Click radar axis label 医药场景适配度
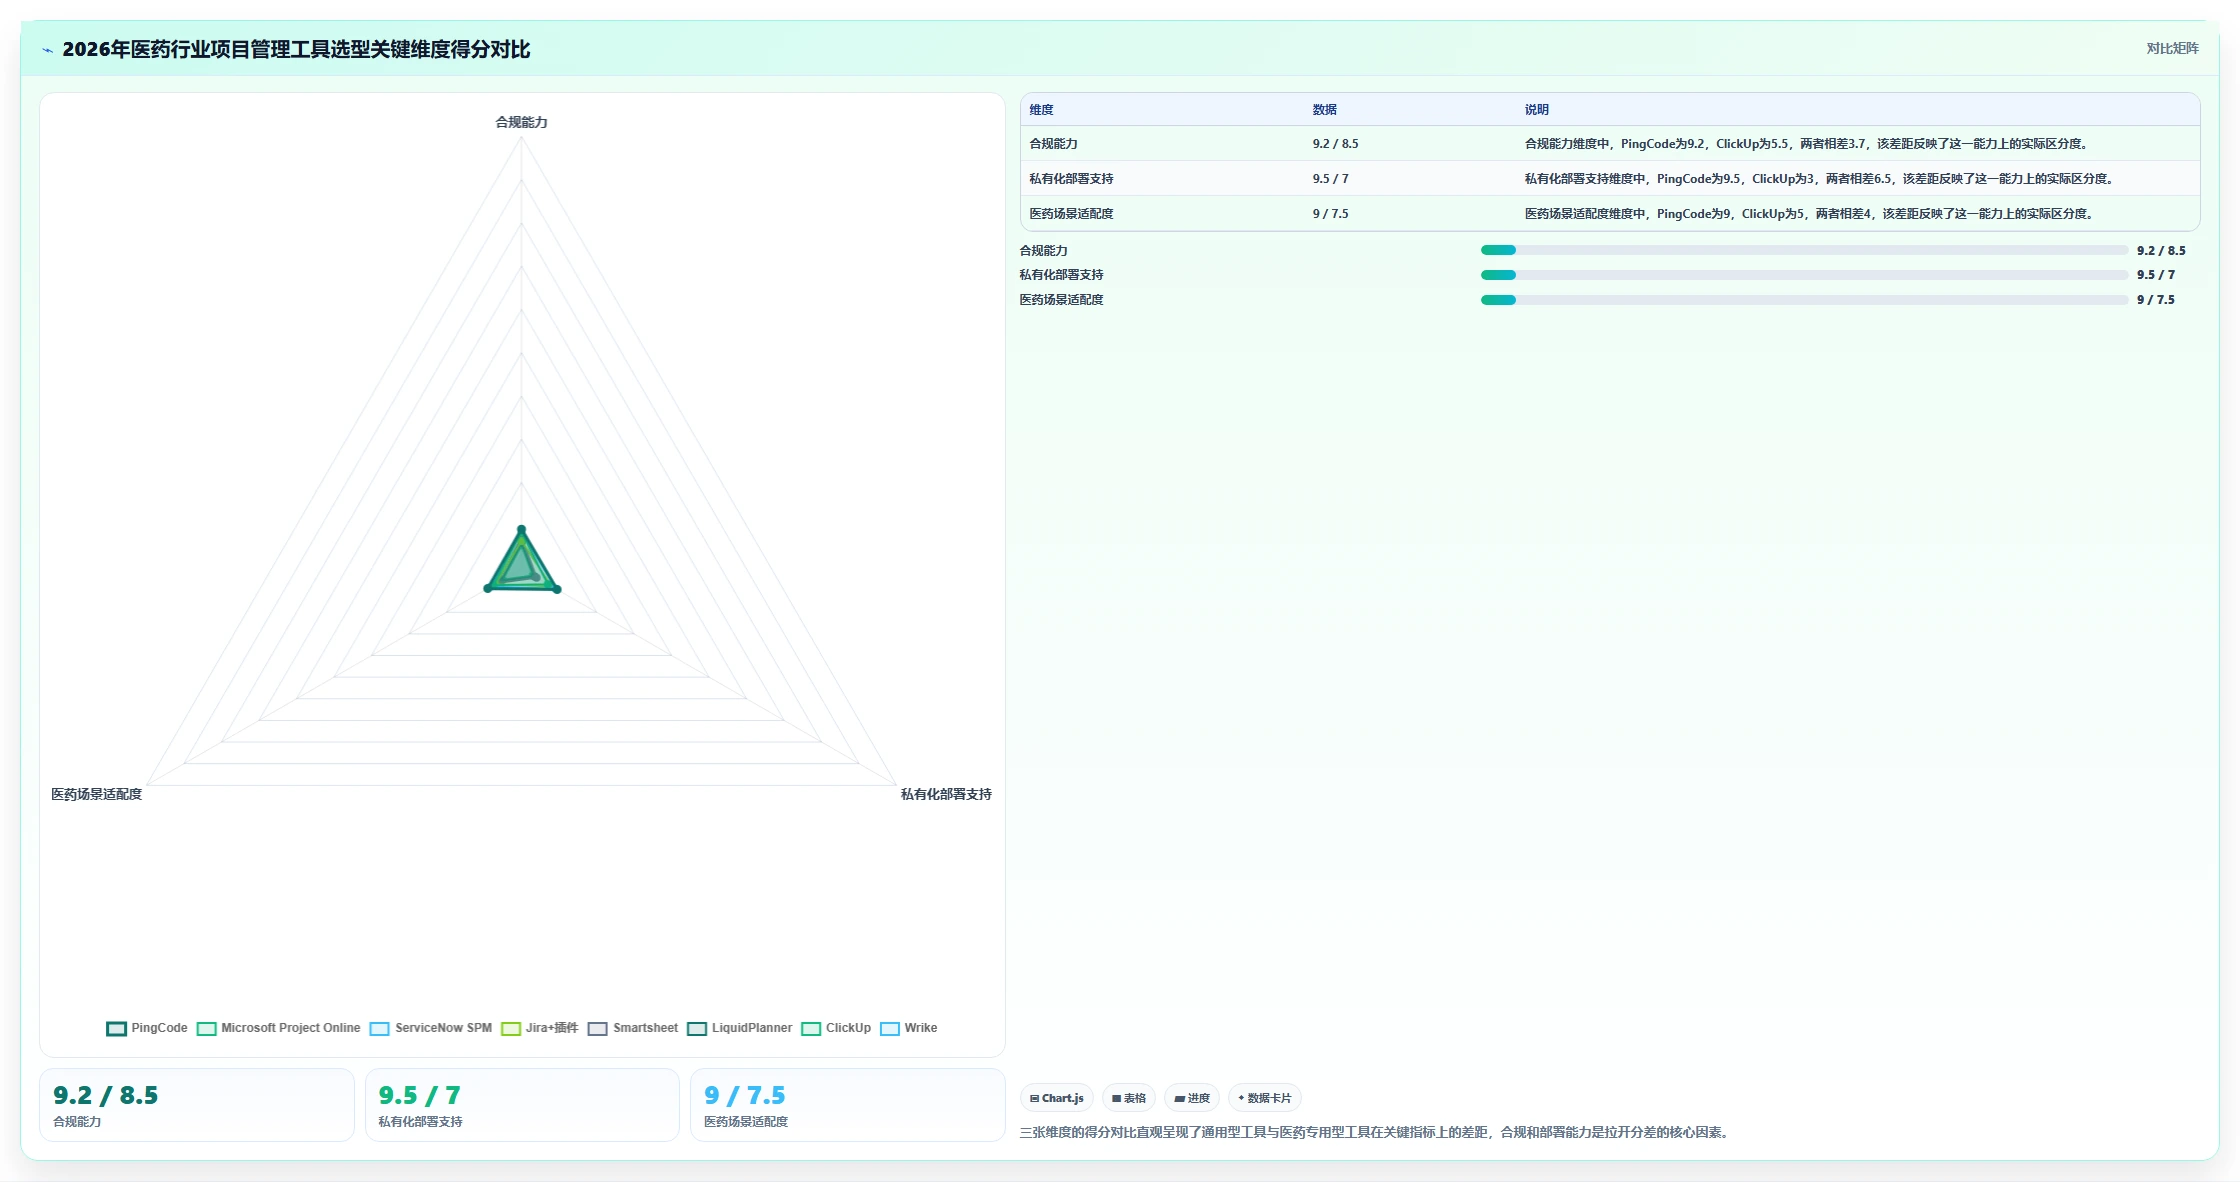The image size is (2240, 1182). (97, 794)
